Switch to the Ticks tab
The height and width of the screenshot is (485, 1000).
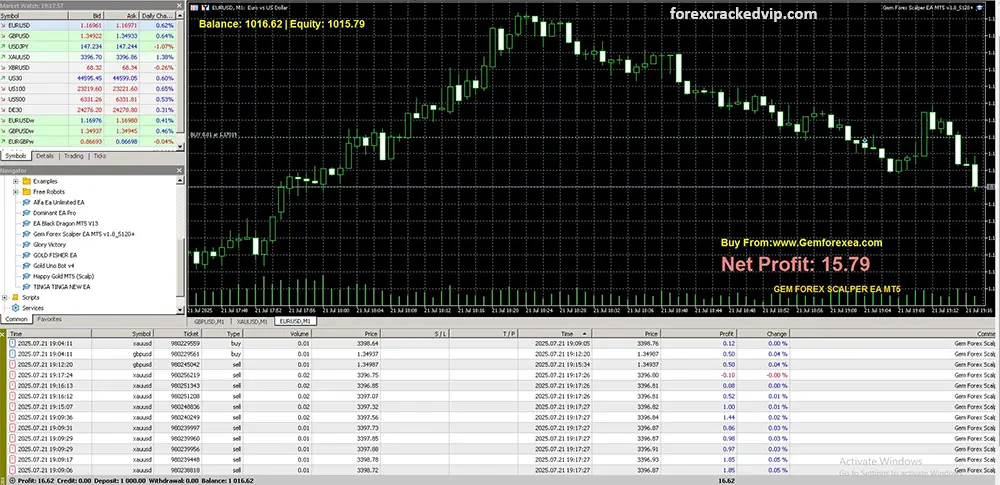[100, 156]
